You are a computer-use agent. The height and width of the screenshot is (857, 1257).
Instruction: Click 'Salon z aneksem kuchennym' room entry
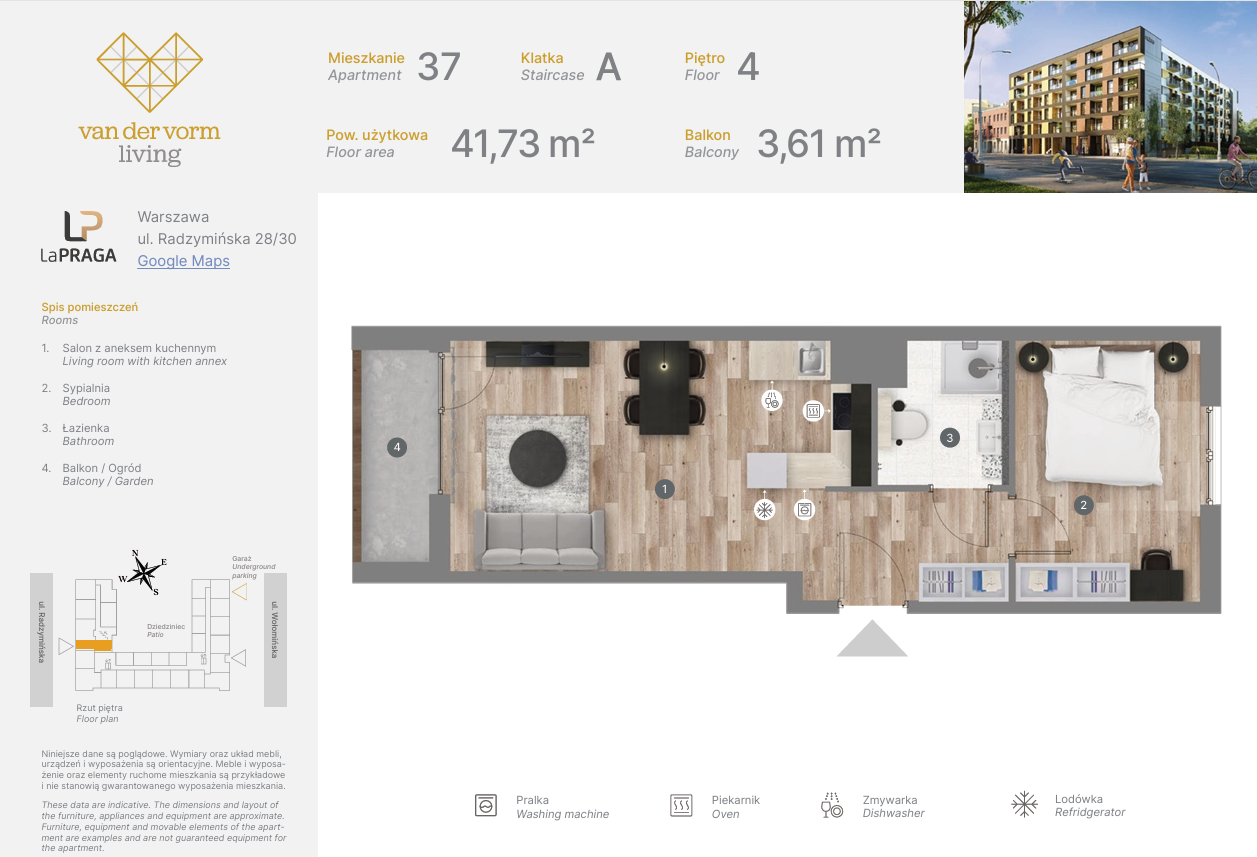coord(139,348)
